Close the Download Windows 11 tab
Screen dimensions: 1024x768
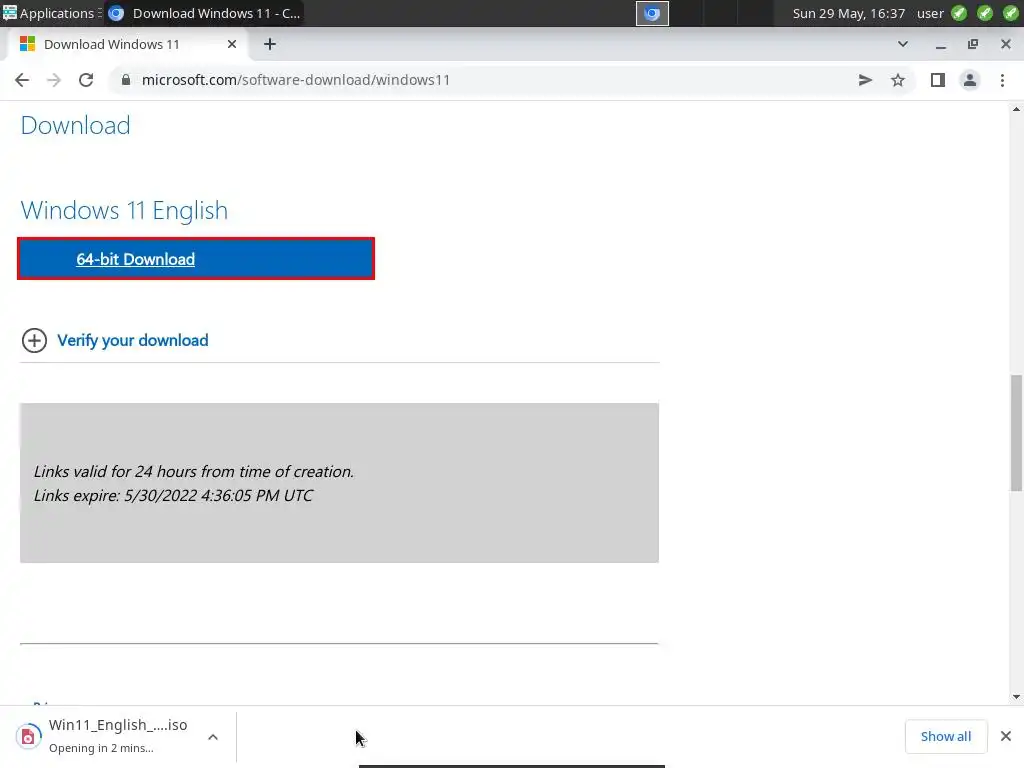point(232,44)
